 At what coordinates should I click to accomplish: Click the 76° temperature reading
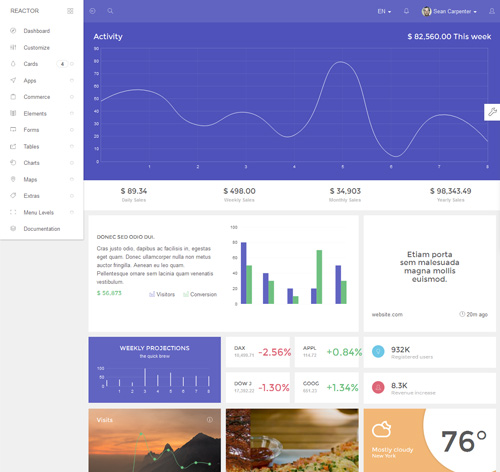[464, 441]
